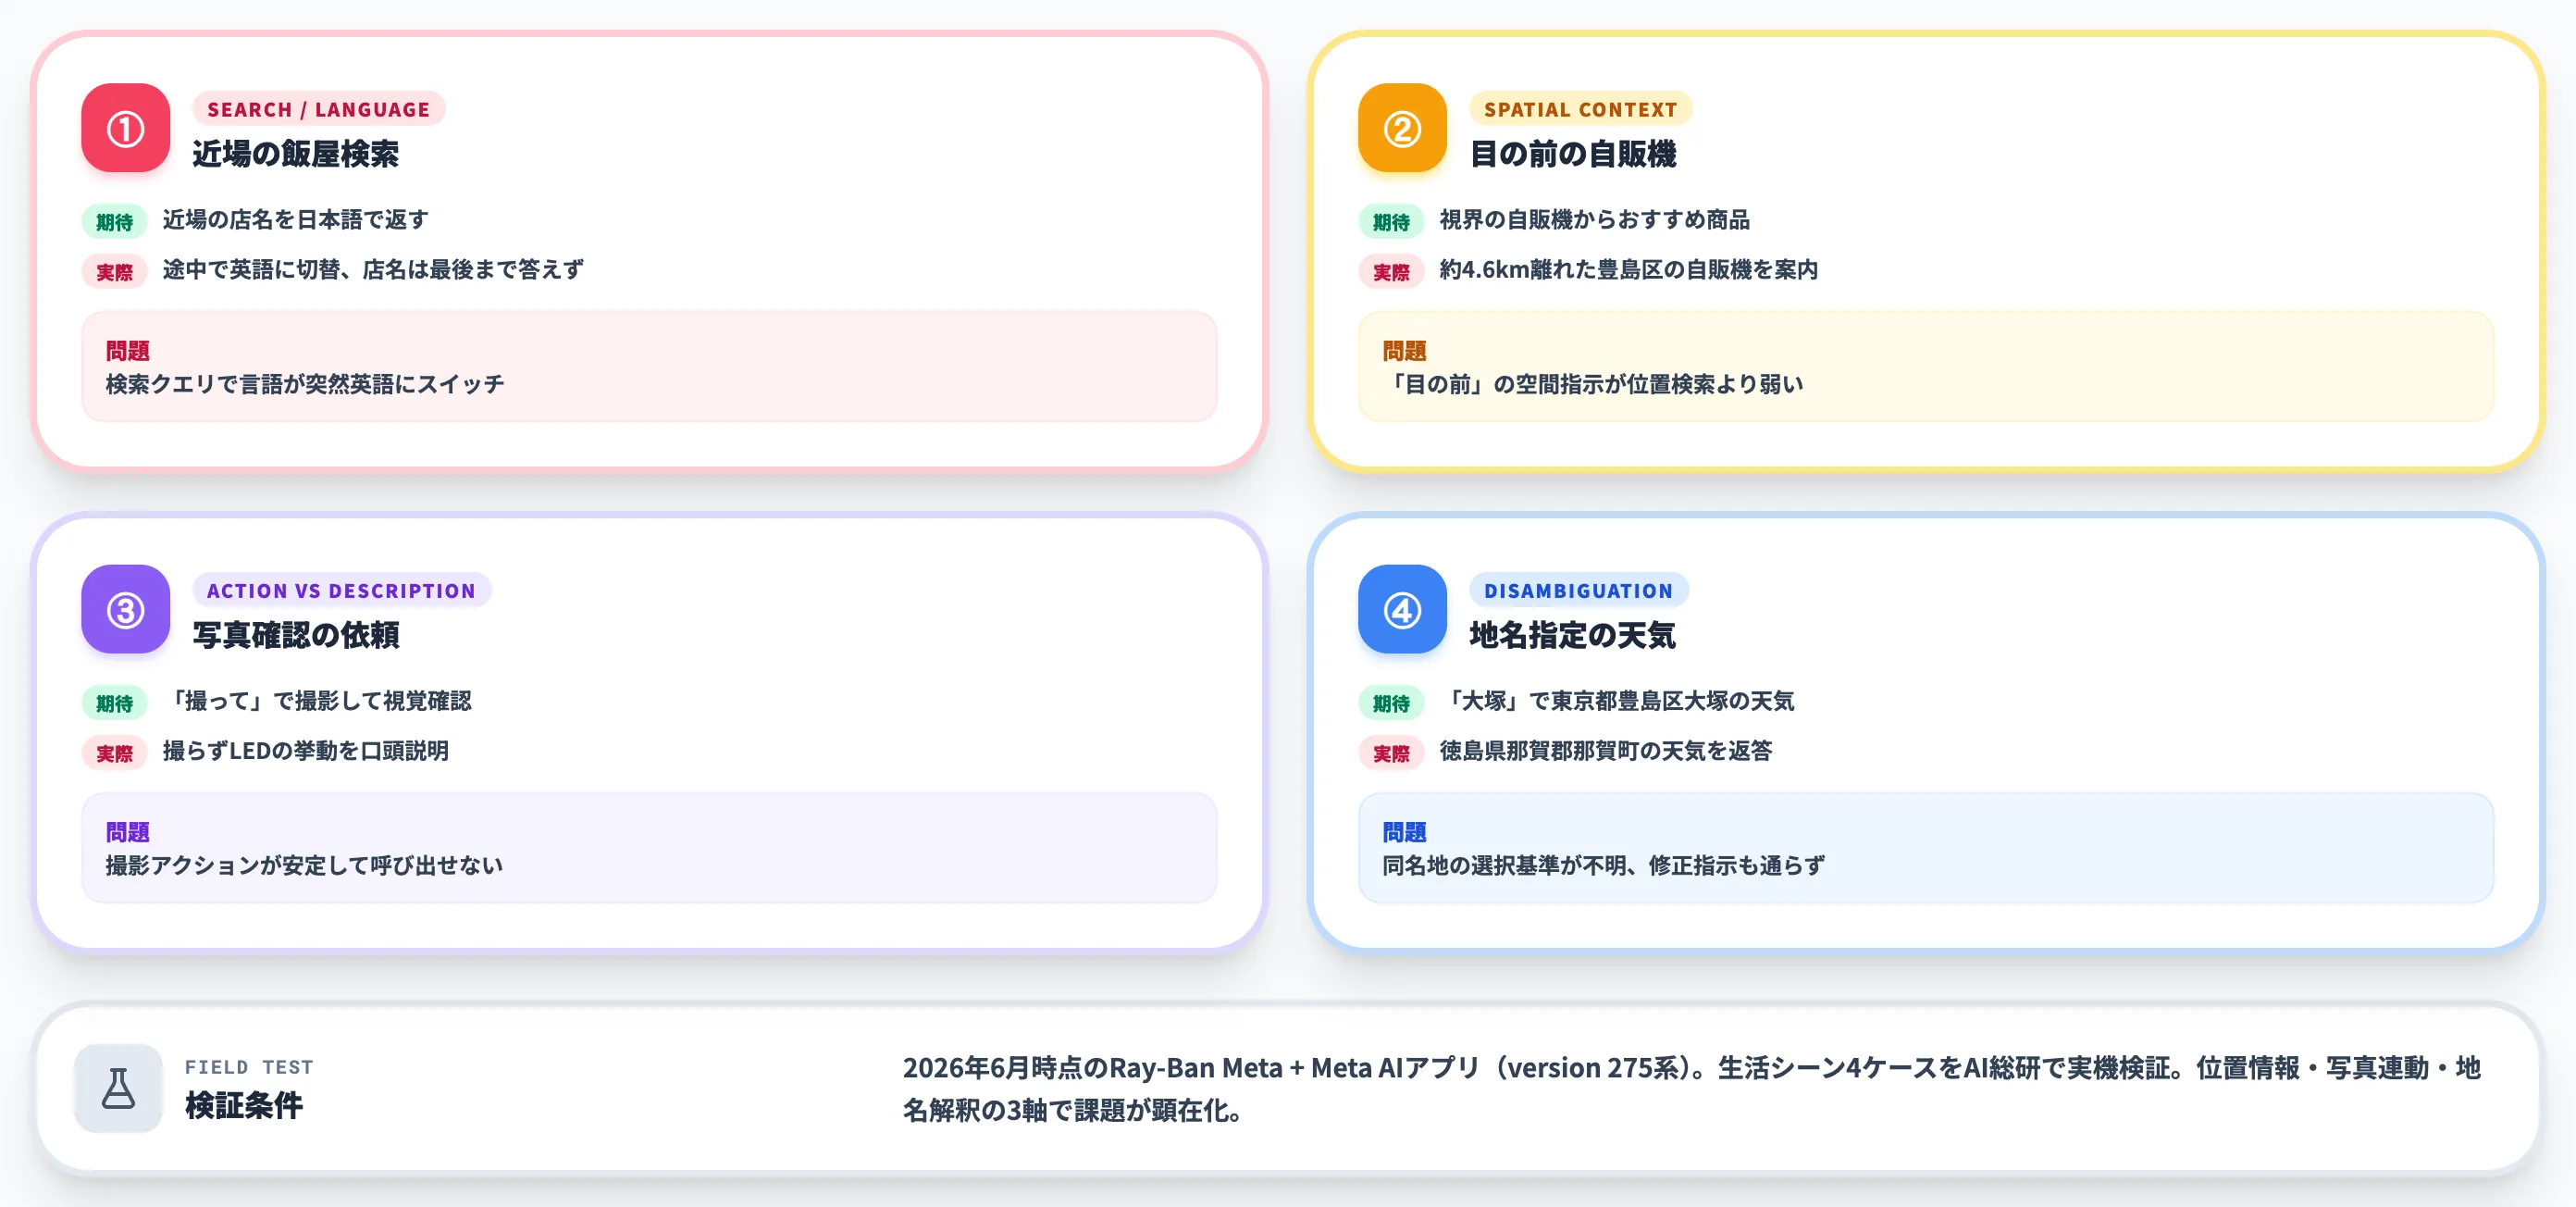Click the purple 問題 label in card 3
This screenshot has height=1207, width=2576.
(x=127, y=832)
